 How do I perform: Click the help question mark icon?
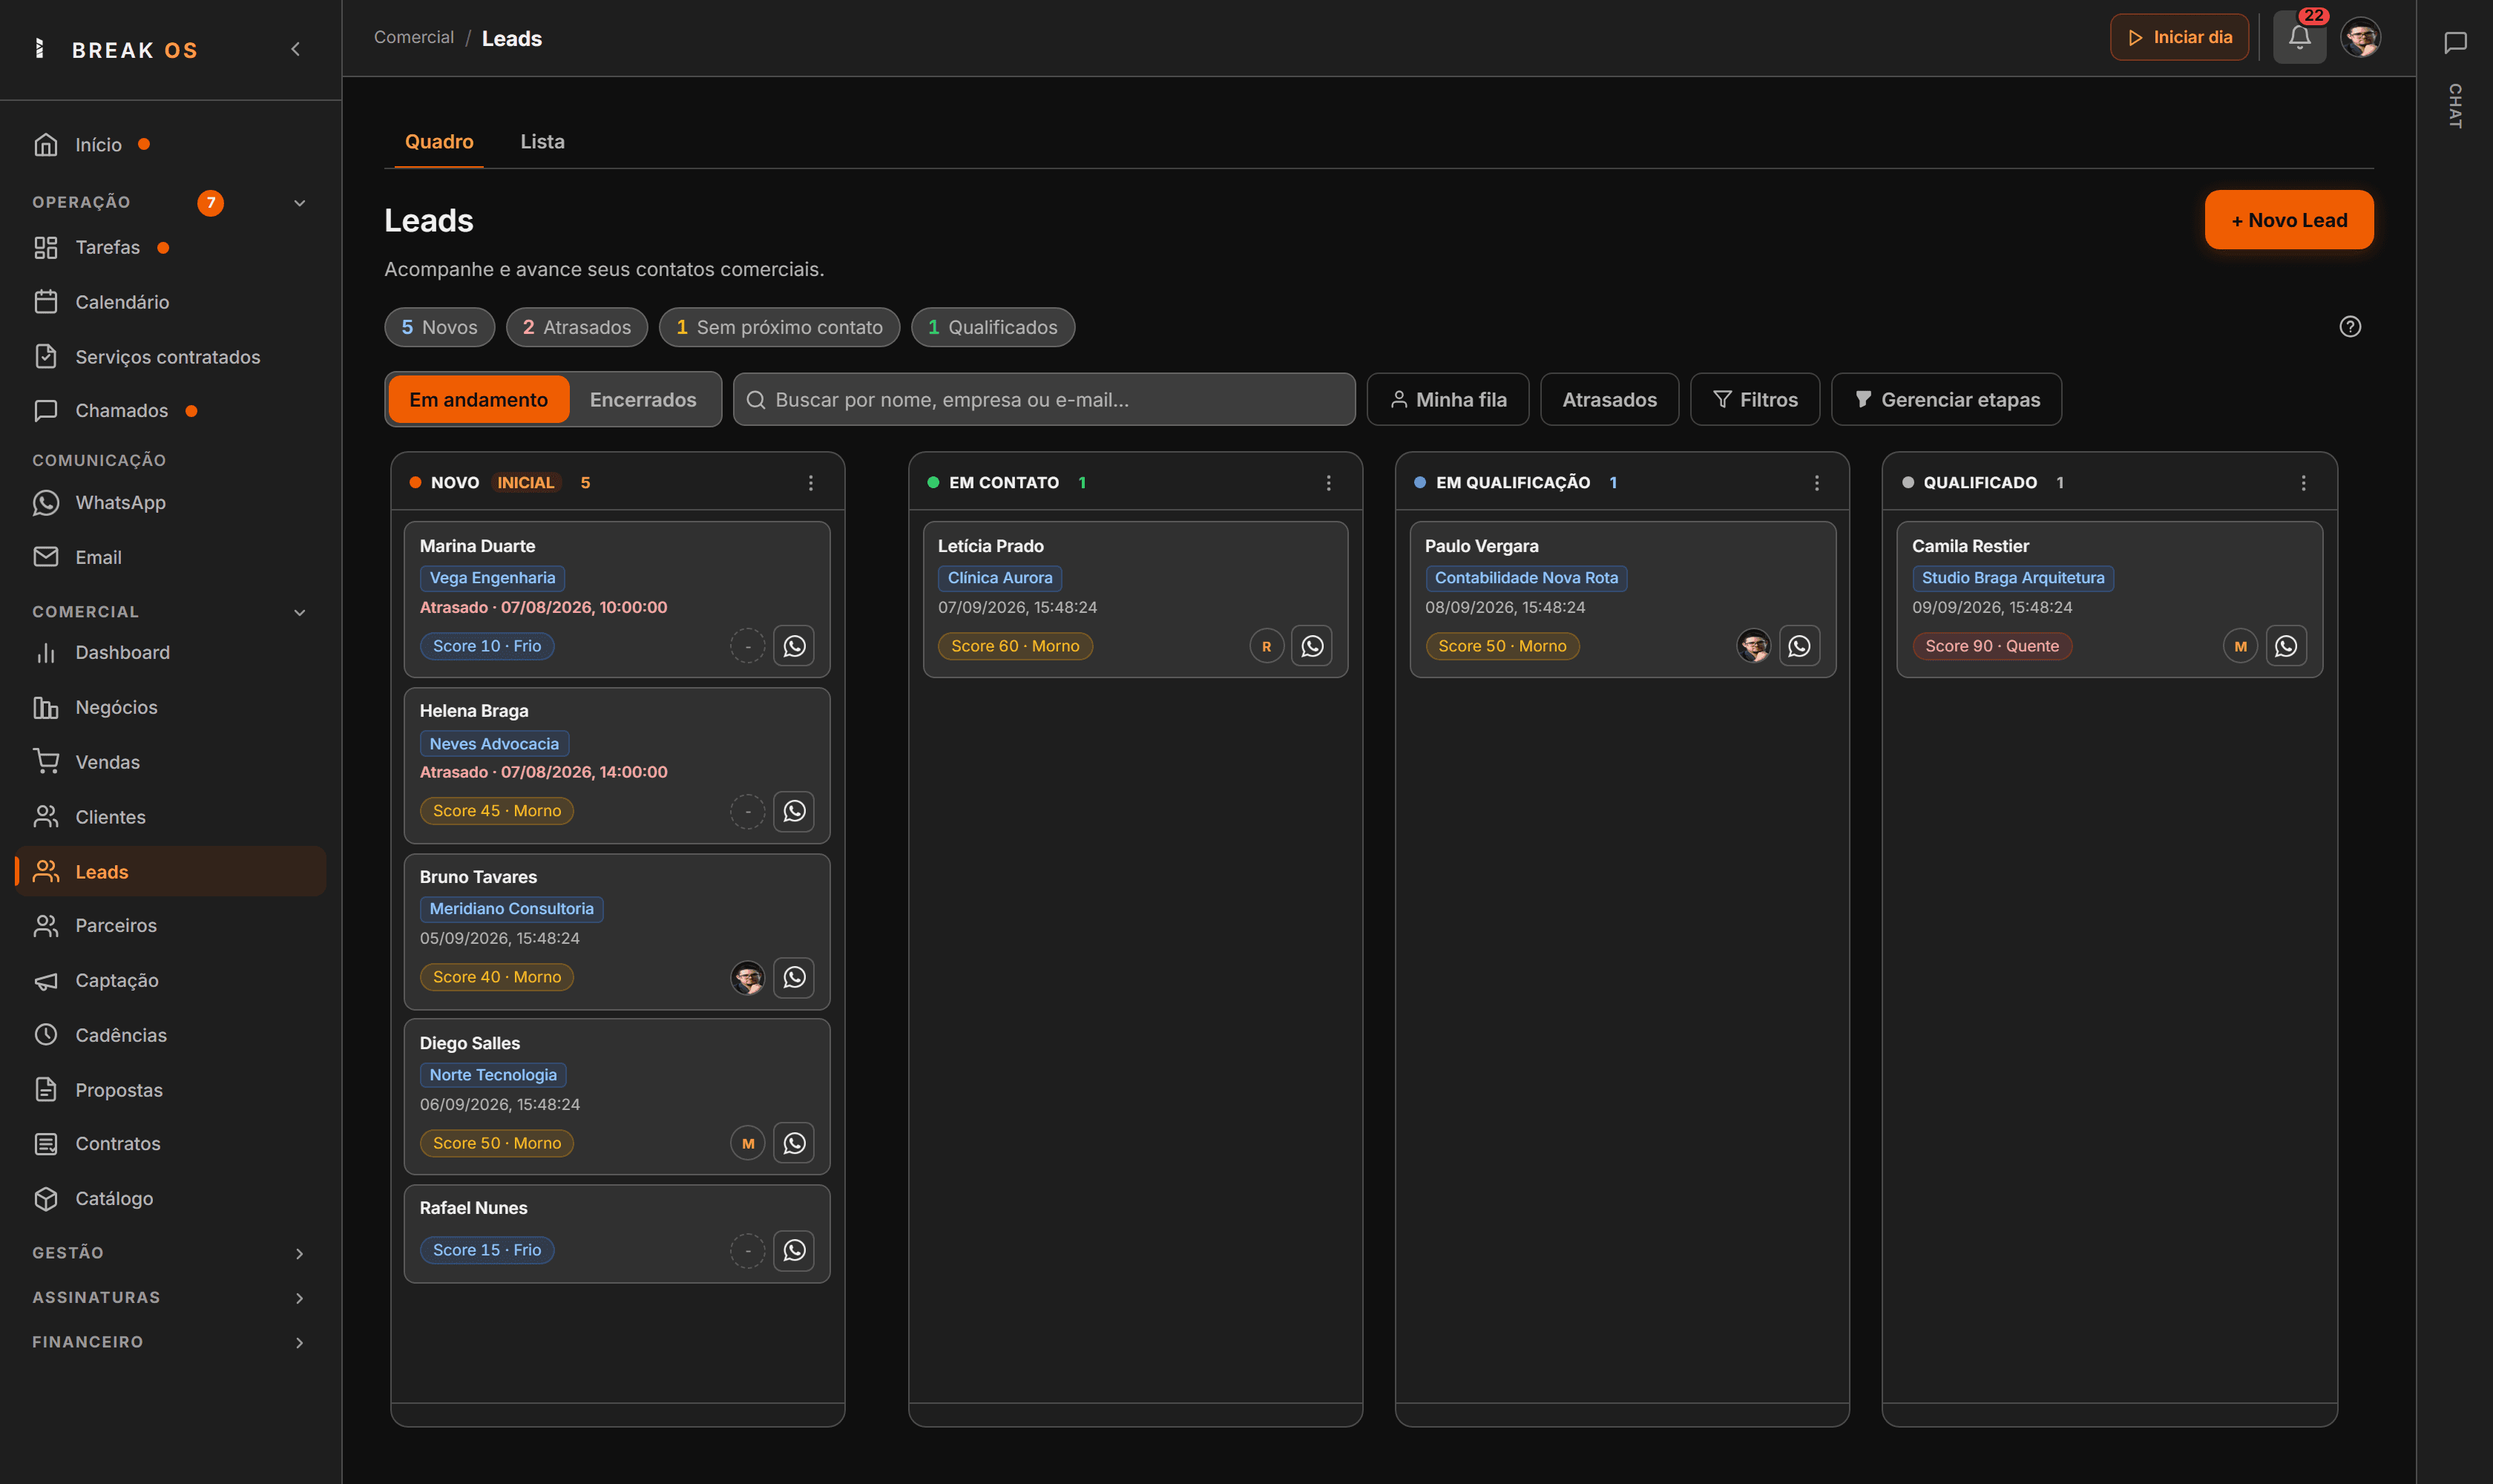(x=2350, y=327)
